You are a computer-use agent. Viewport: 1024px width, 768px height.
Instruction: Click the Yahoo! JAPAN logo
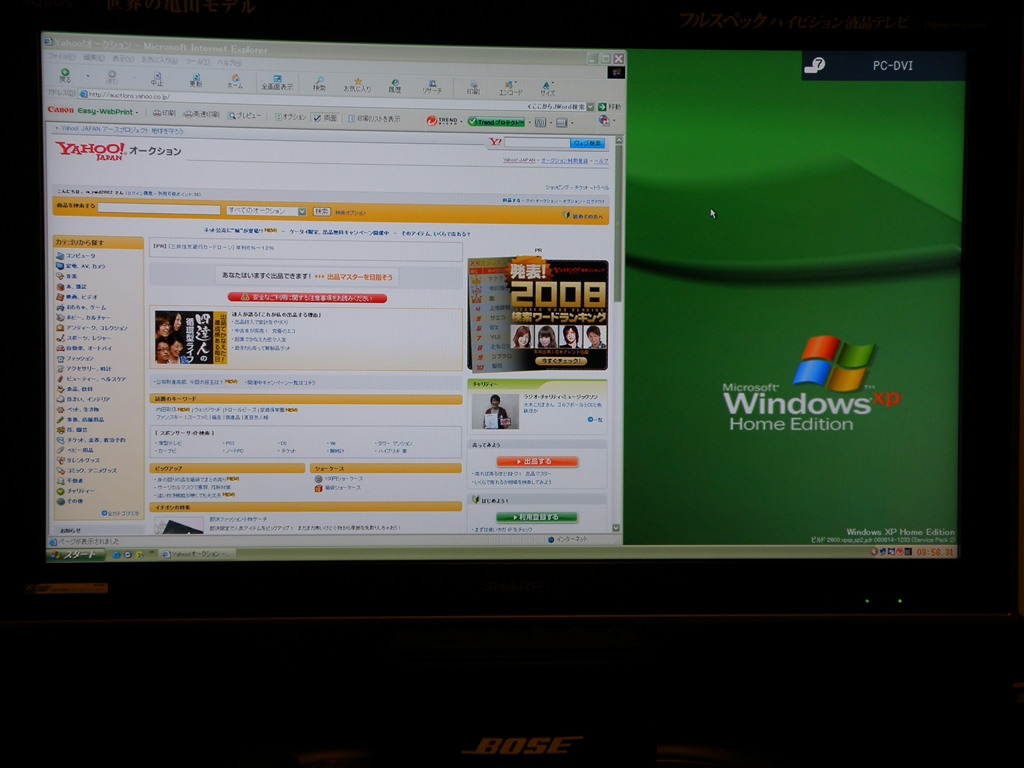click(x=89, y=150)
